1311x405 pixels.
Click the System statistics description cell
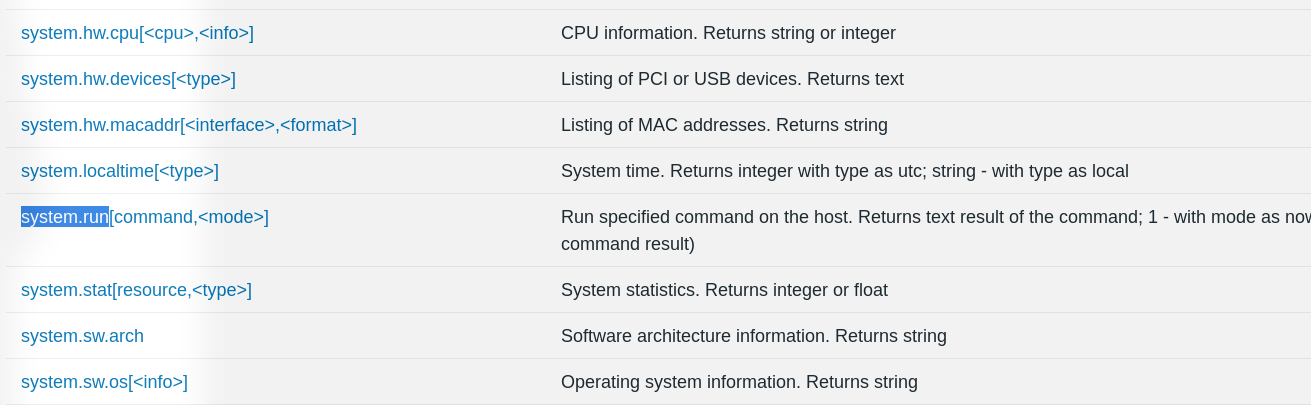pyautogui.click(x=724, y=290)
